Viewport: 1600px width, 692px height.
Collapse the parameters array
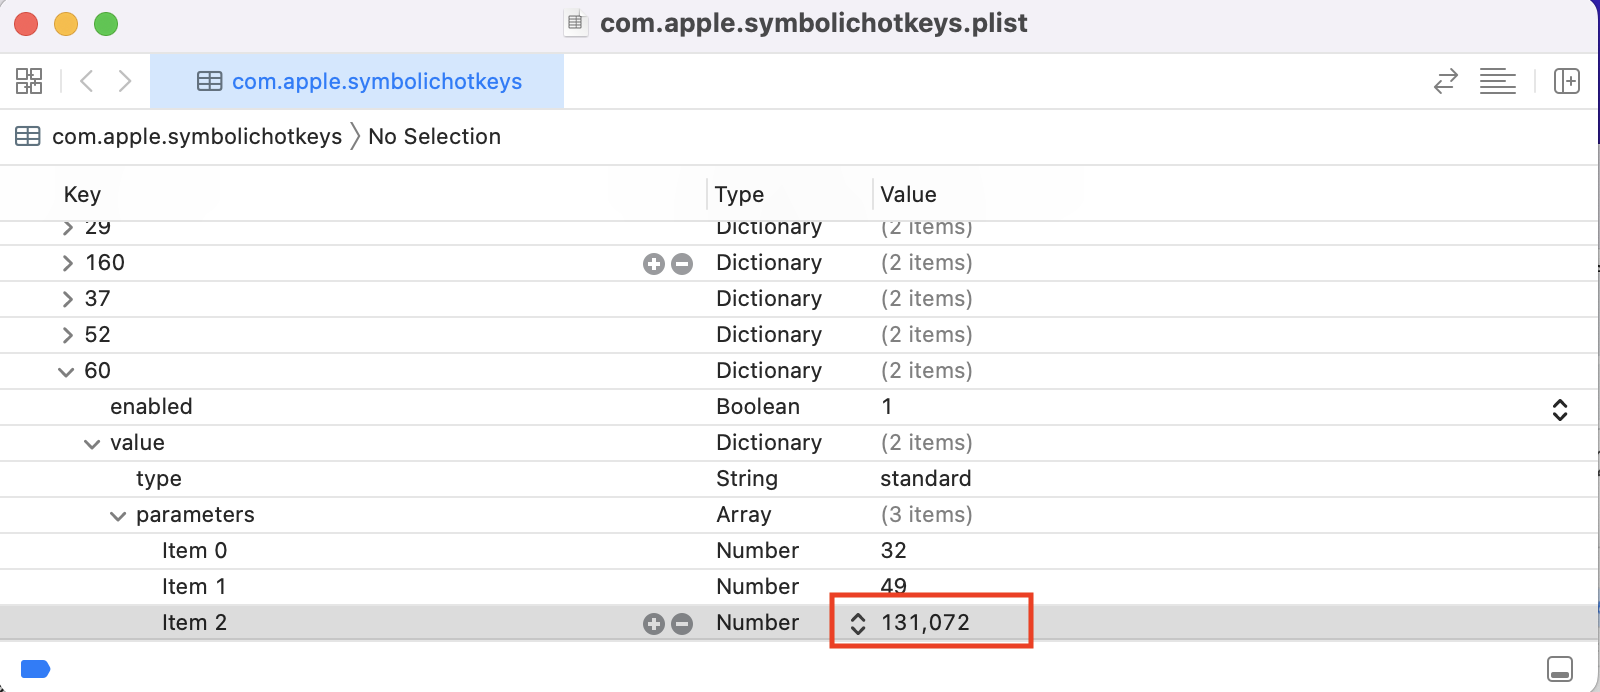118,516
